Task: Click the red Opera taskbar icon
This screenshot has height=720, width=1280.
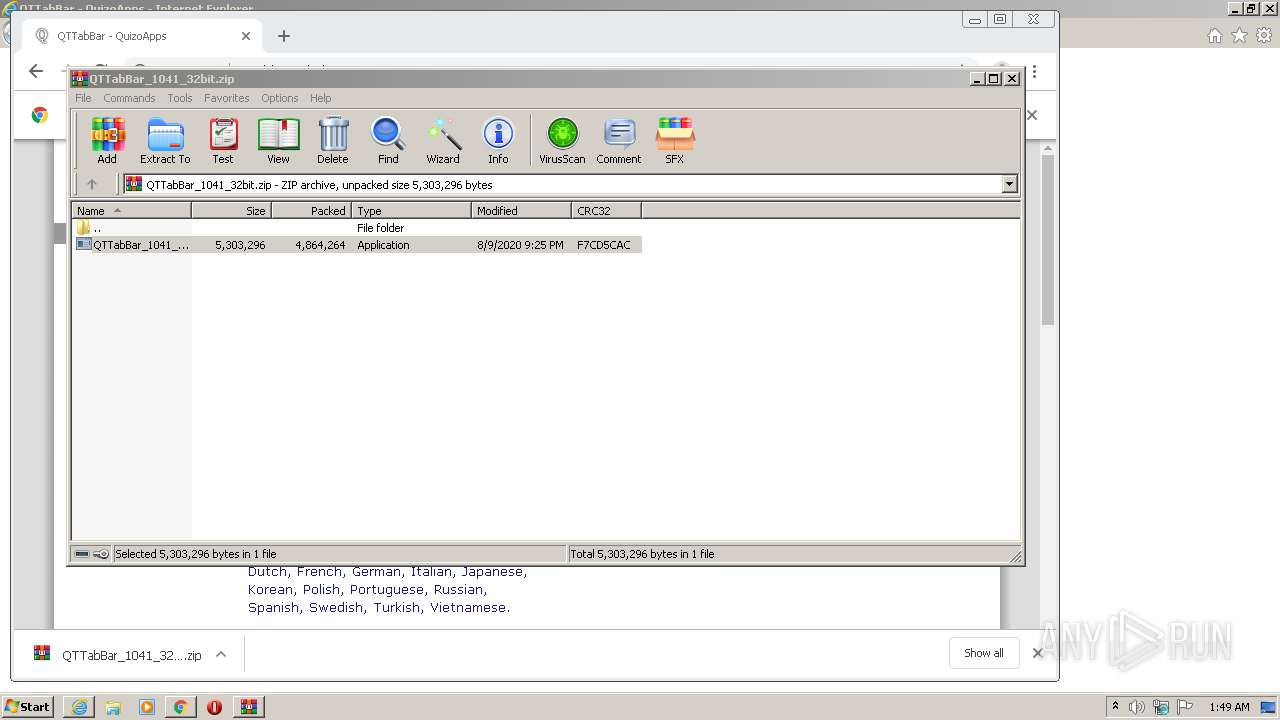Action: point(214,707)
